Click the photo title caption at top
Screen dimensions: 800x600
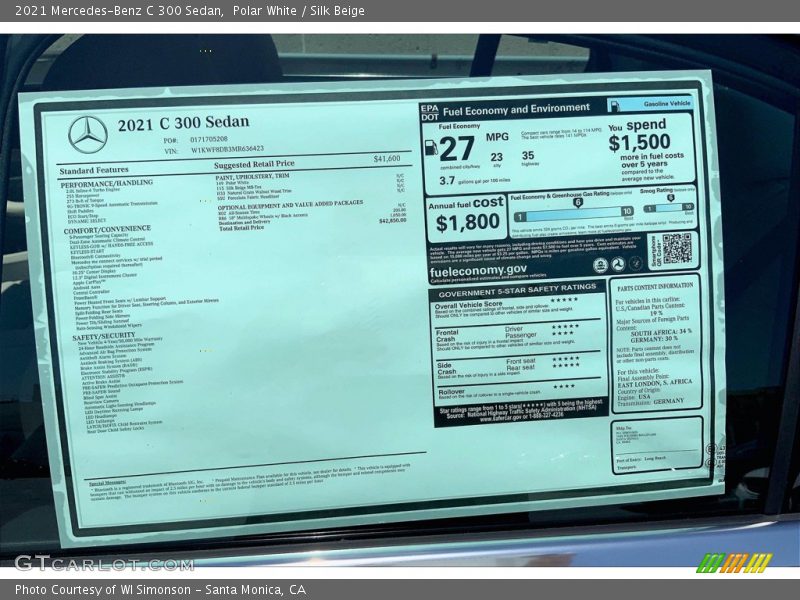click(x=190, y=11)
